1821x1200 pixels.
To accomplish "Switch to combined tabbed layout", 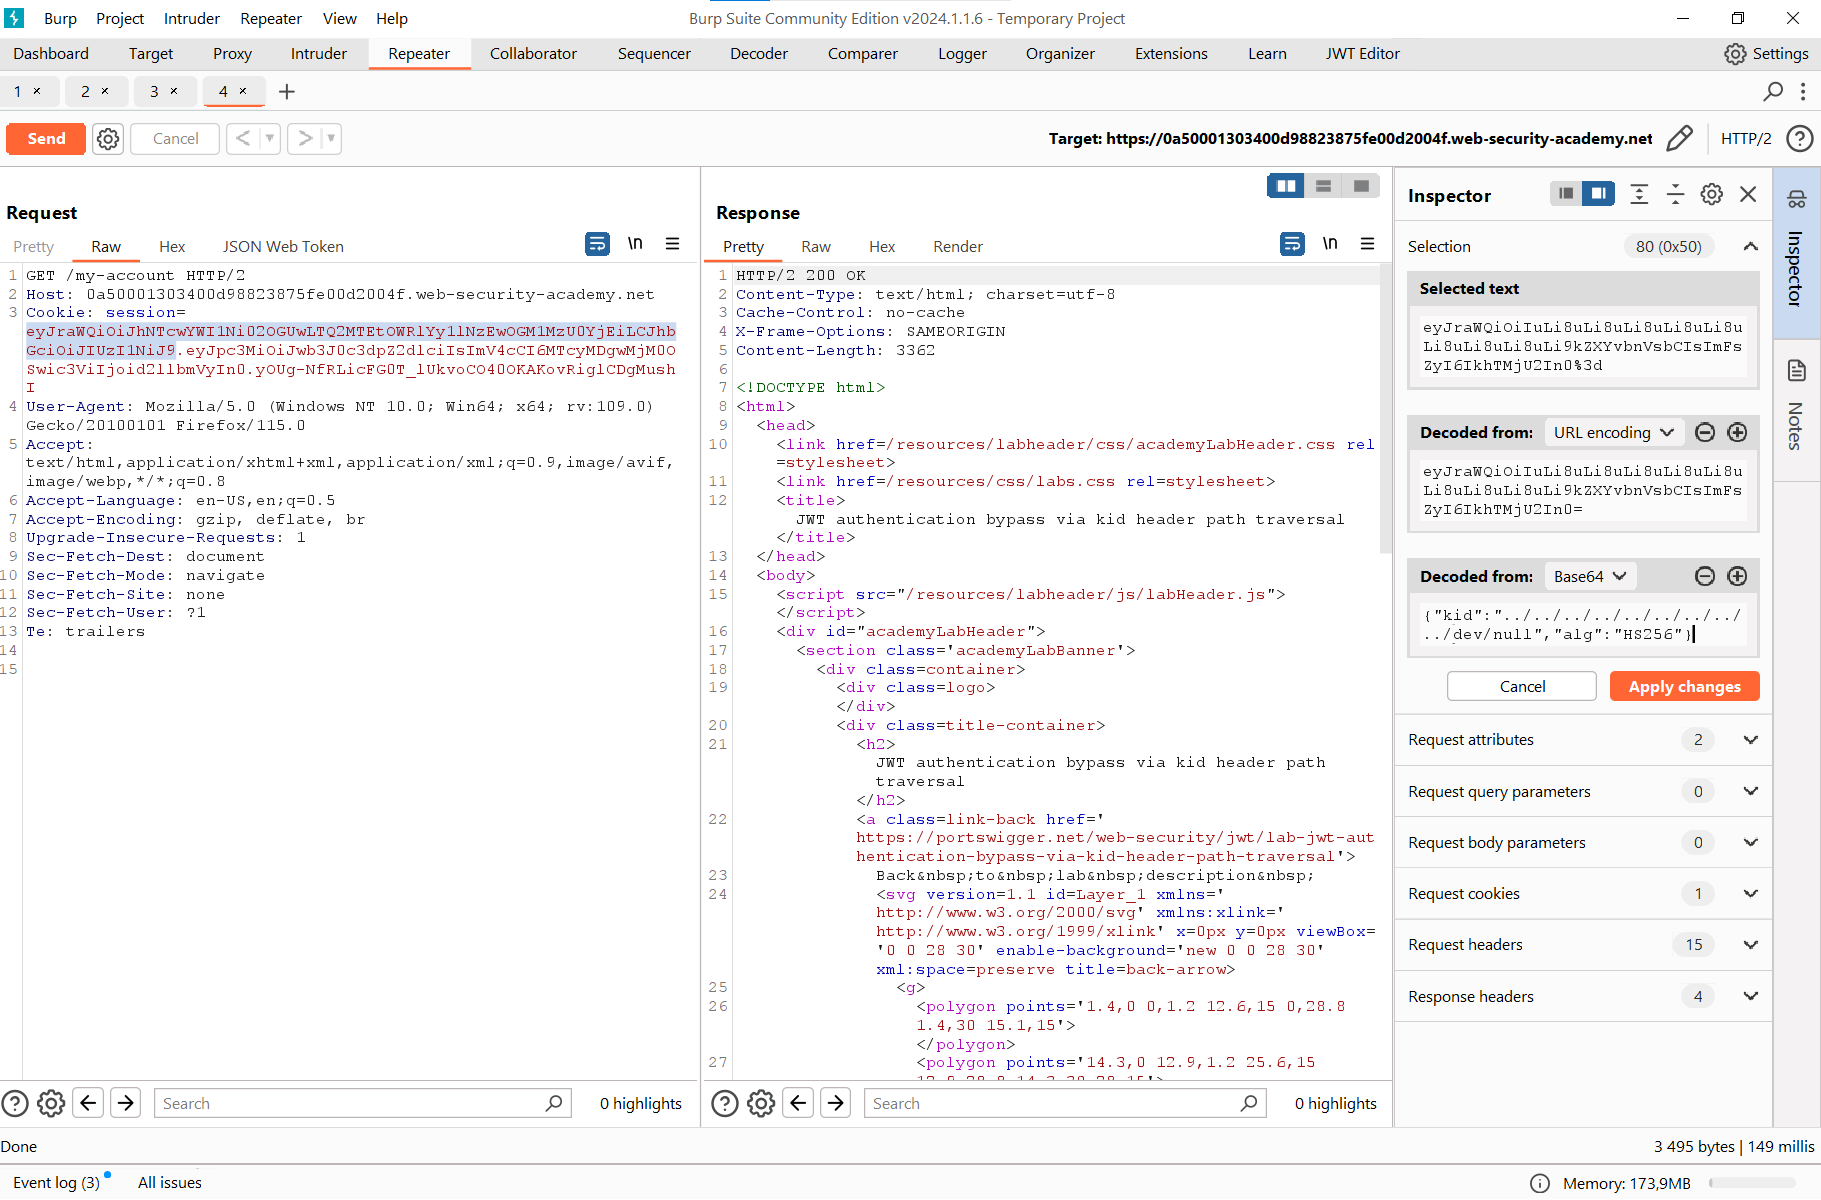I will 1361,186.
